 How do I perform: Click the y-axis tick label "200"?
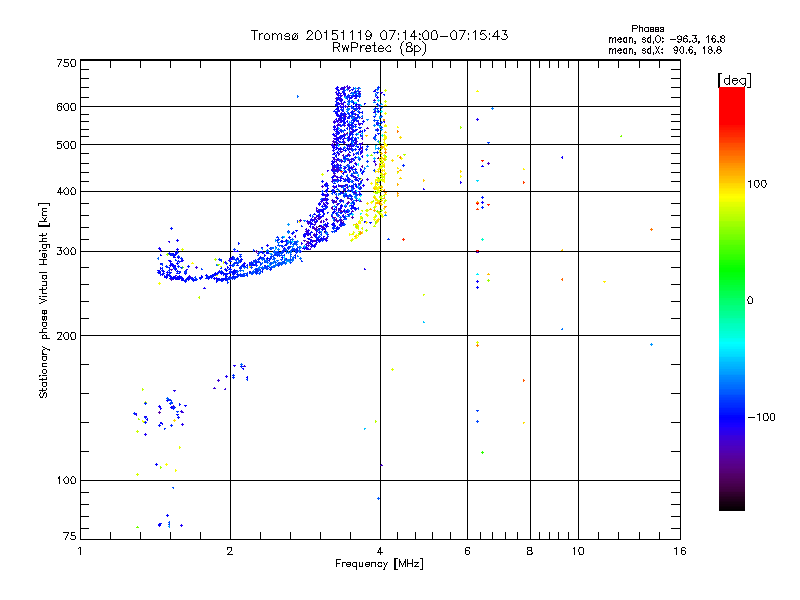[x=66, y=336]
